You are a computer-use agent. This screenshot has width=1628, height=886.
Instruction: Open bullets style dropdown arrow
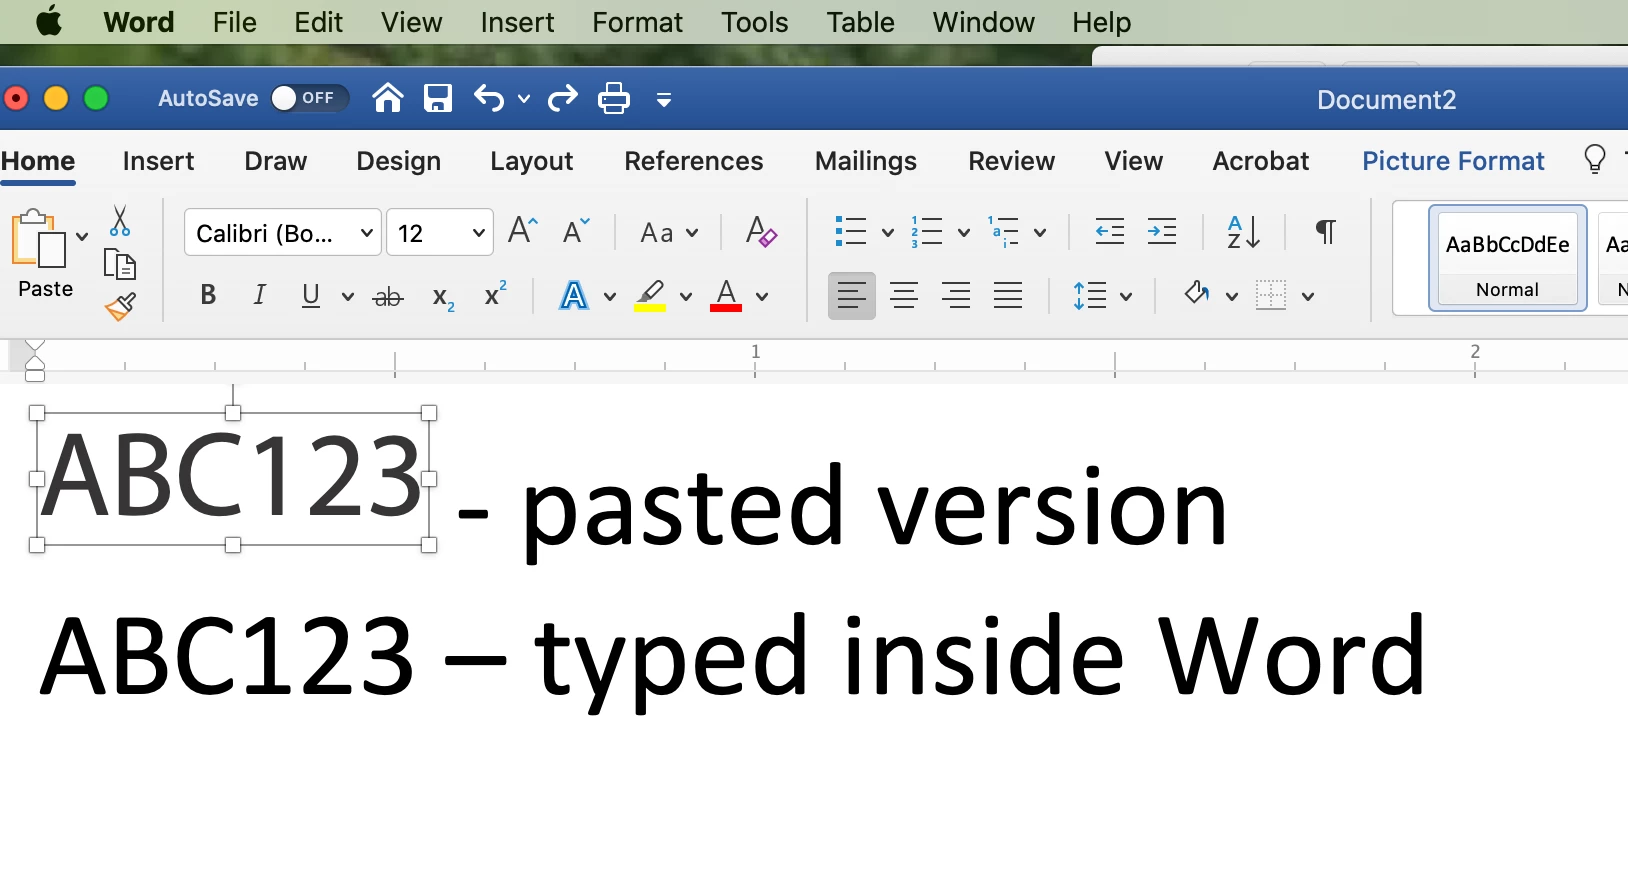(x=887, y=233)
